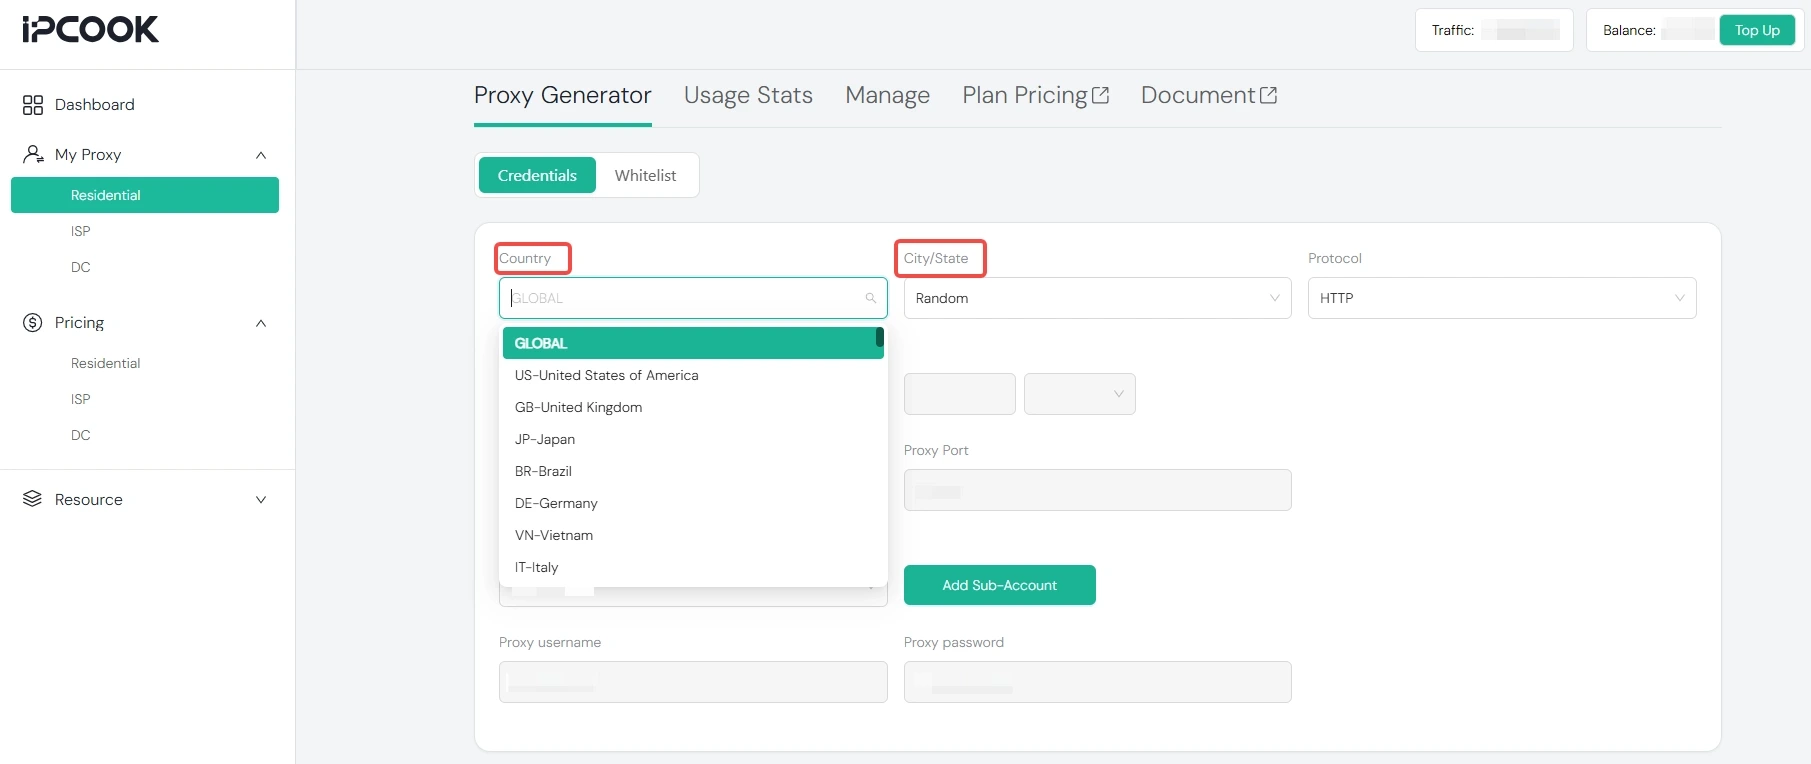The width and height of the screenshot is (1811, 764).
Task: Choose BR-Brazil option
Action: tap(693, 471)
